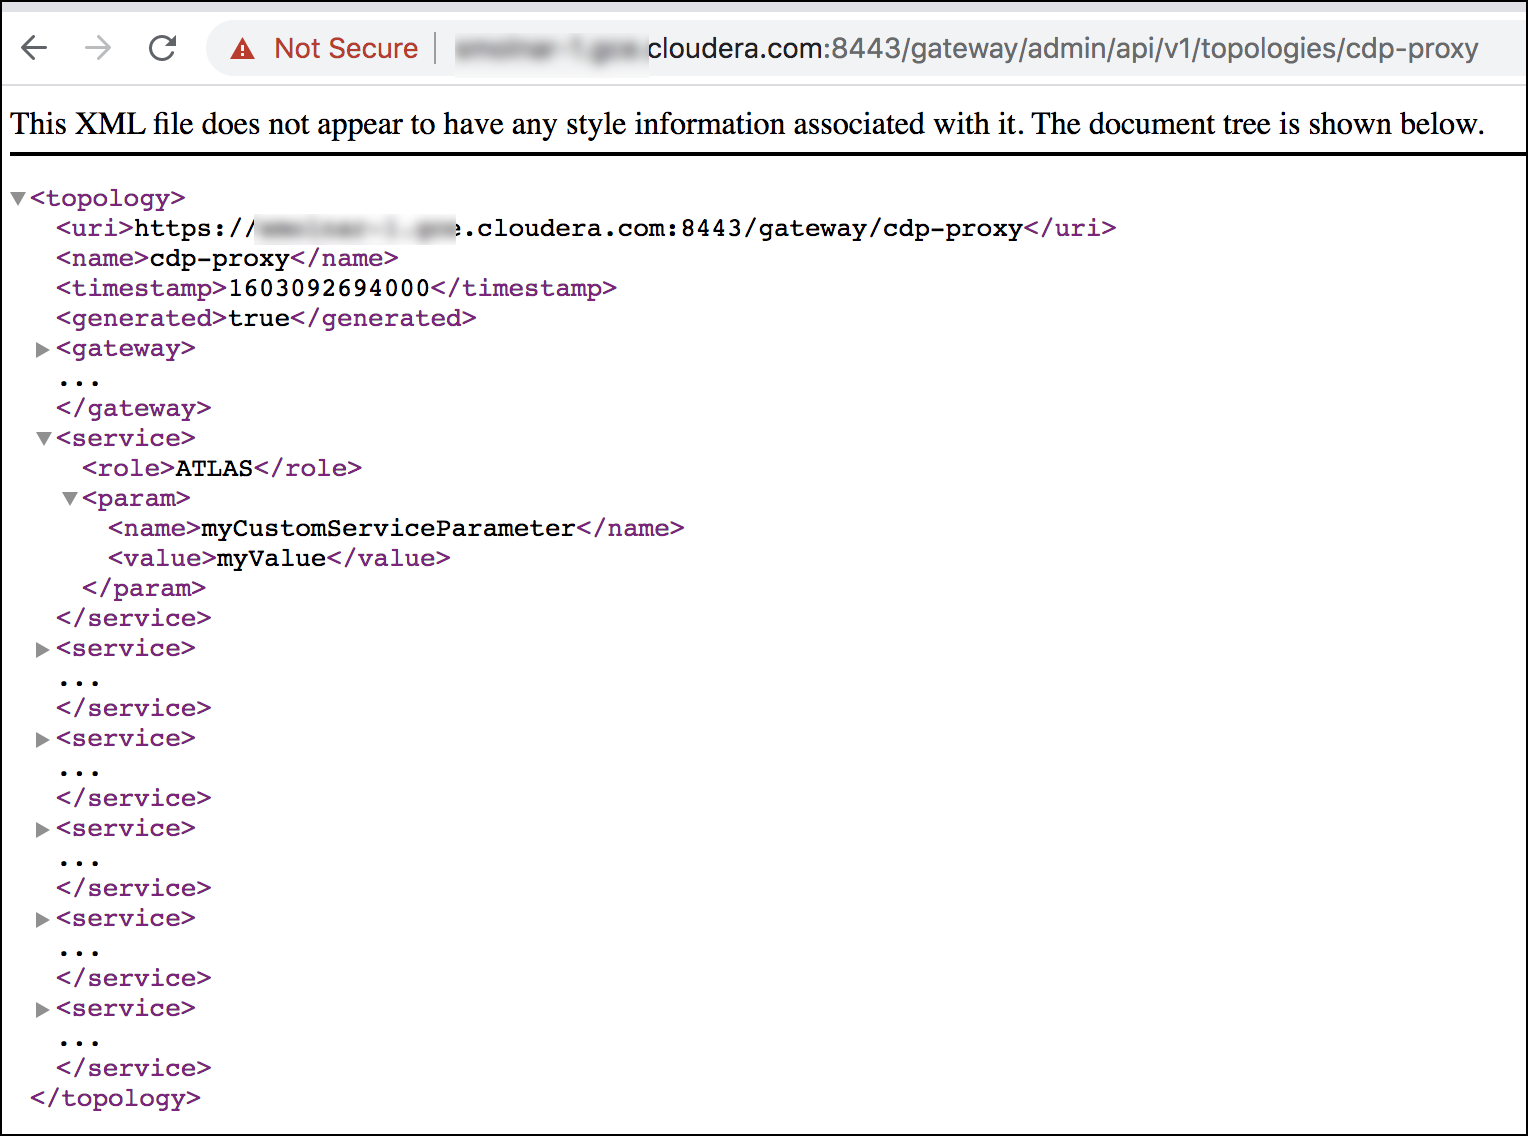The width and height of the screenshot is (1528, 1136).
Task: Expand the collapsed gateway element
Action: 43,349
